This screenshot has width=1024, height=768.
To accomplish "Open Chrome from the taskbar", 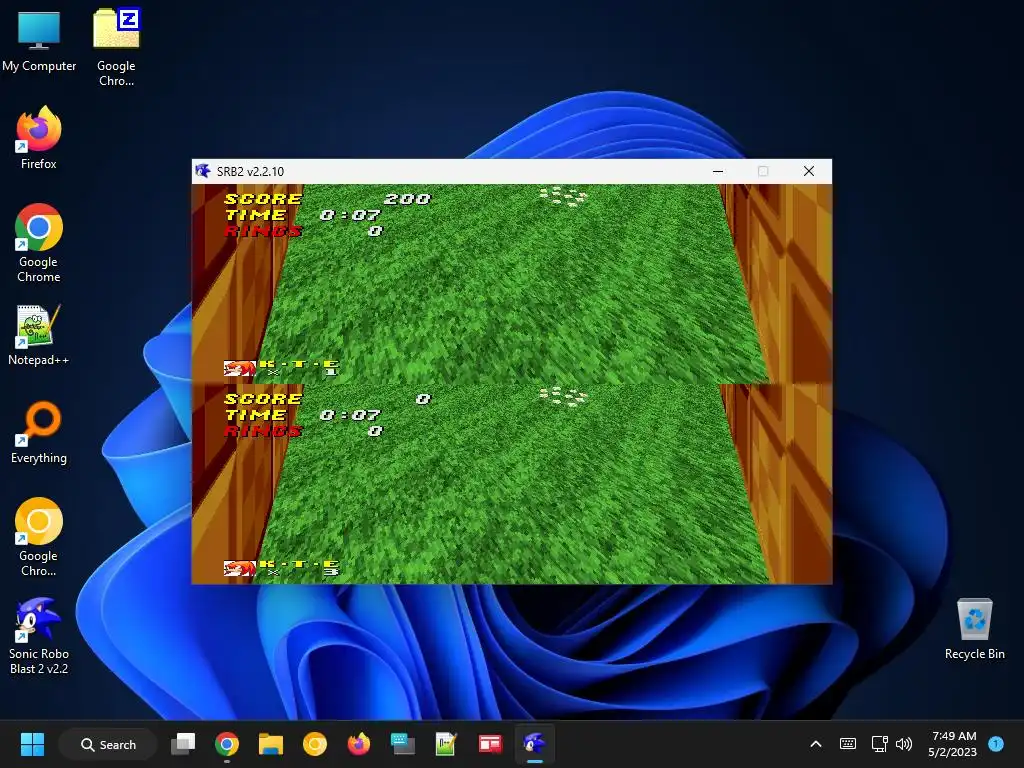I will tap(227, 744).
